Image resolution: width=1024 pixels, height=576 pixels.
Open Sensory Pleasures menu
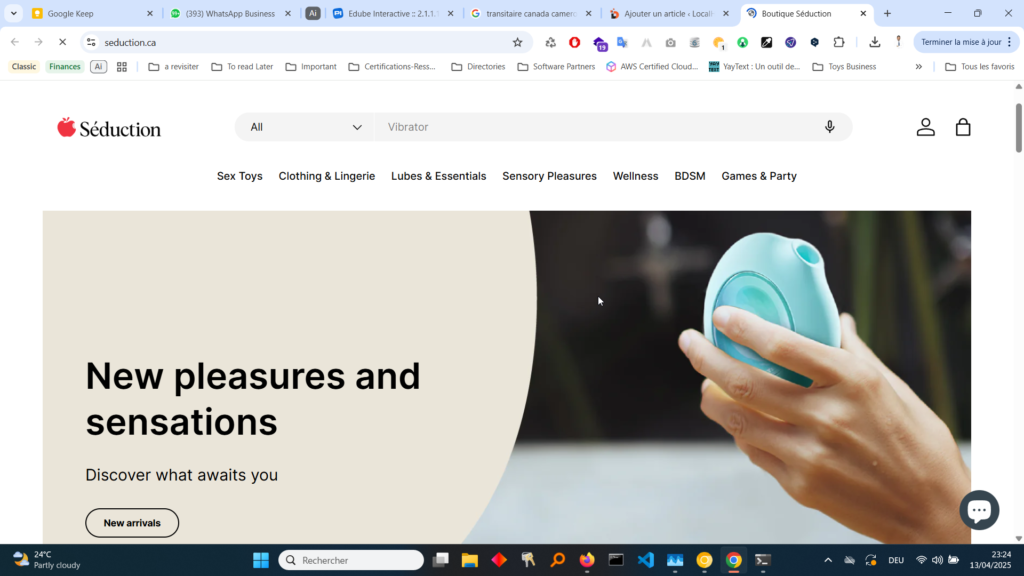point(549,176)
